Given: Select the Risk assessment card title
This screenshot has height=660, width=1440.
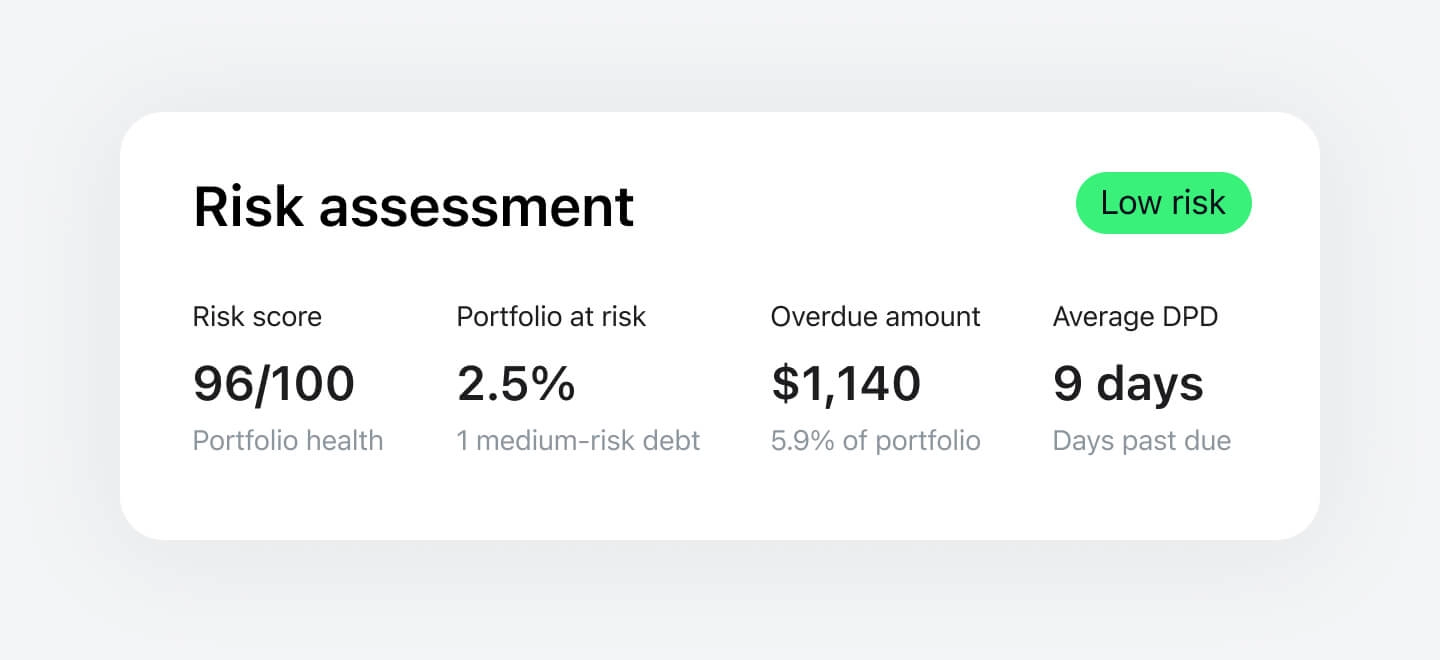Looking at the screenshot, I should [x=413, y=206].
